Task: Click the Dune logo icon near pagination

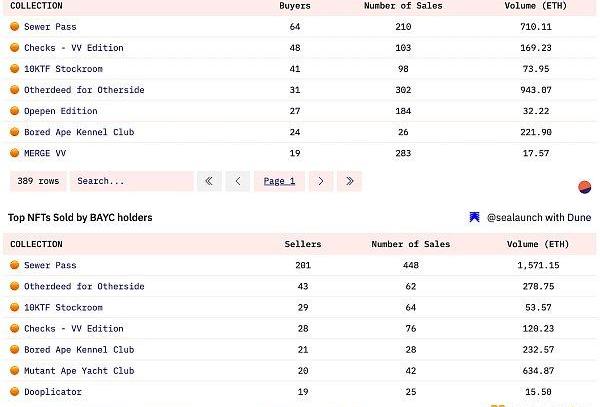Action: point(584,187)
